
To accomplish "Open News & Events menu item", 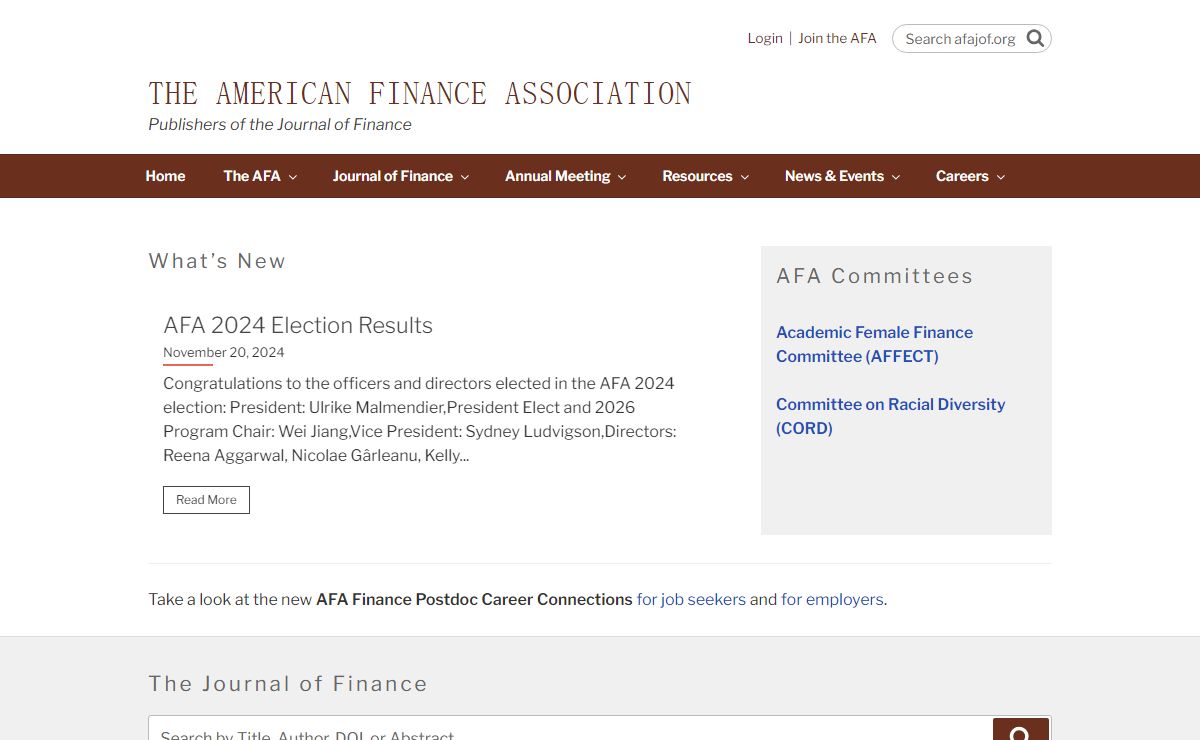I will (834, 176).
